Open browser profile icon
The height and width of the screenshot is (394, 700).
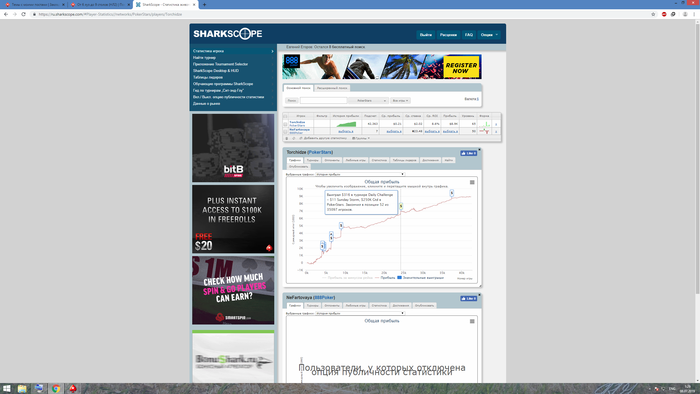(x=685, y=14)
